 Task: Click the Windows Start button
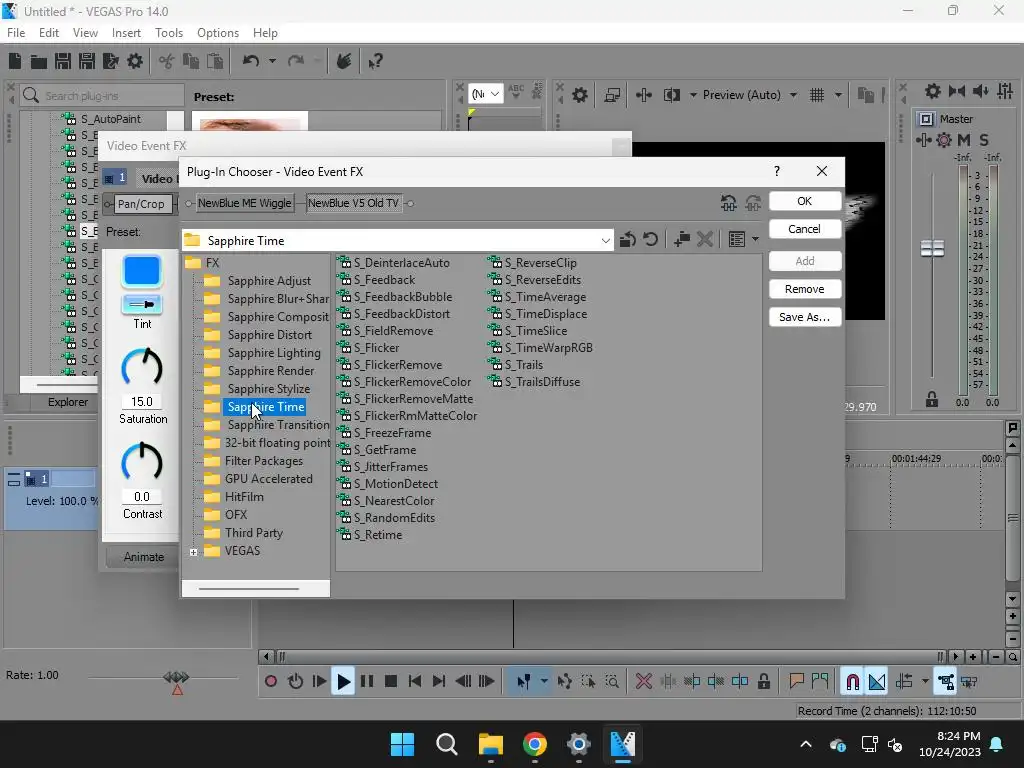click(402, 744)
